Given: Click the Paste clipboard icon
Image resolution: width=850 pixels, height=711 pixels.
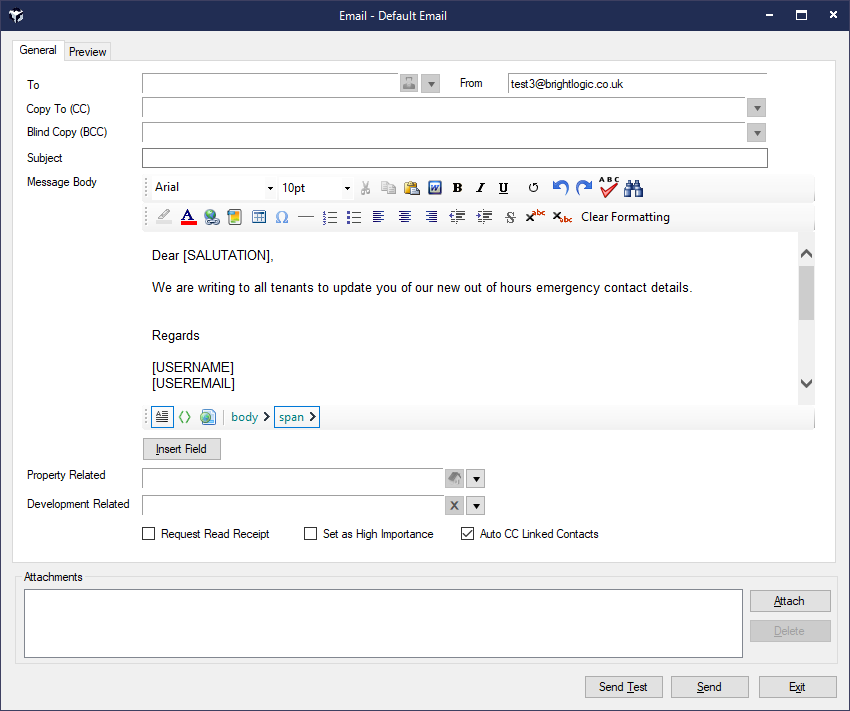Looking at the screenshot, I should (x=412, y=188).
